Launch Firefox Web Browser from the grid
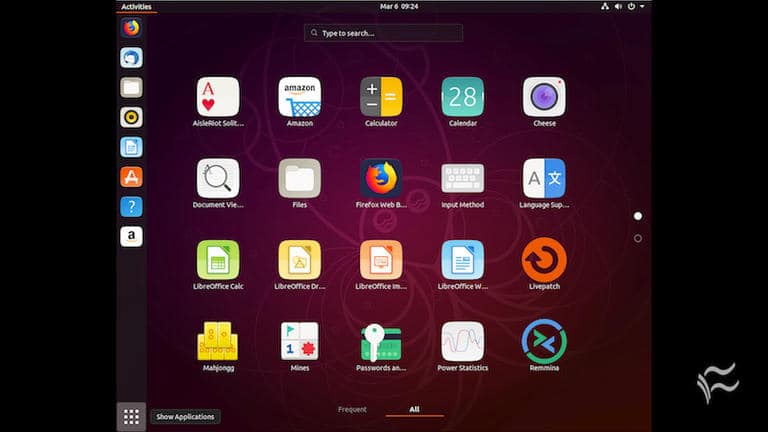Viewport: 768px width, 432px height. pos(381,178)
